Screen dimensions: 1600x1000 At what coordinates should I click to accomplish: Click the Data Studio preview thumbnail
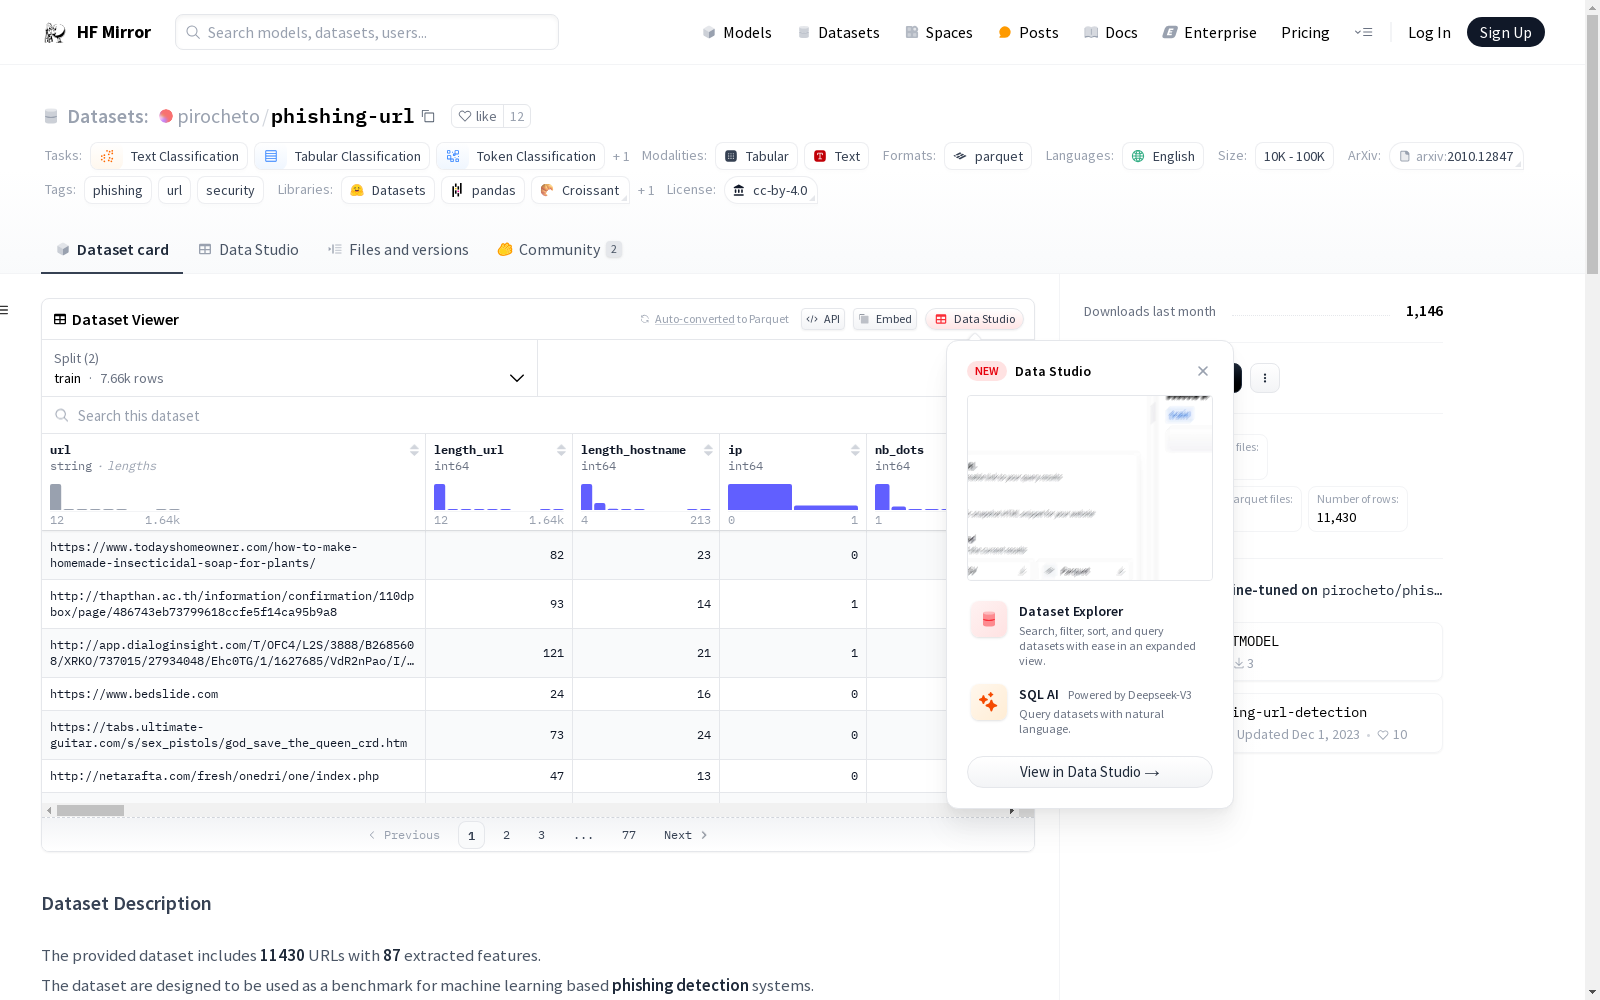point(1090,487)
